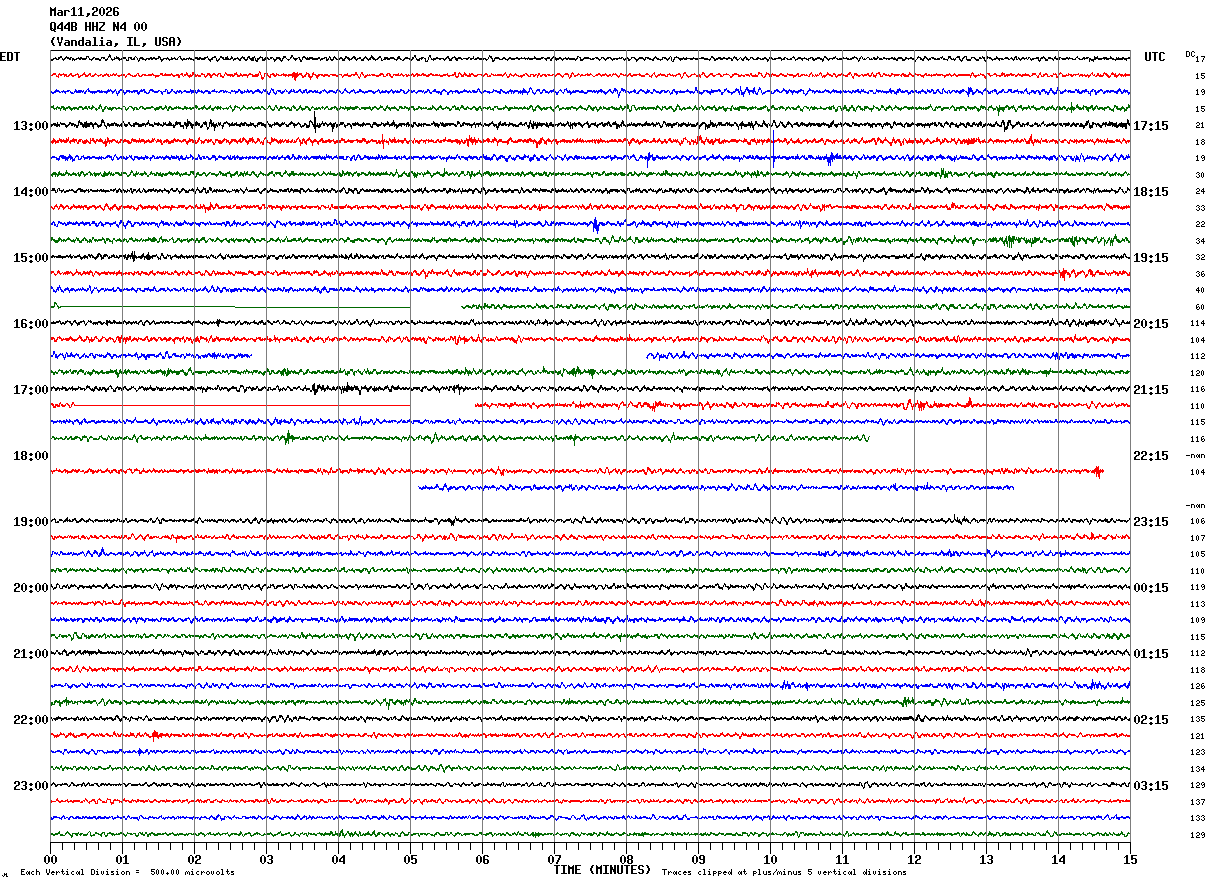Screen dimensions: 1210x886
Task: Select the DC offset value 60
Action: click(1199, 307)
